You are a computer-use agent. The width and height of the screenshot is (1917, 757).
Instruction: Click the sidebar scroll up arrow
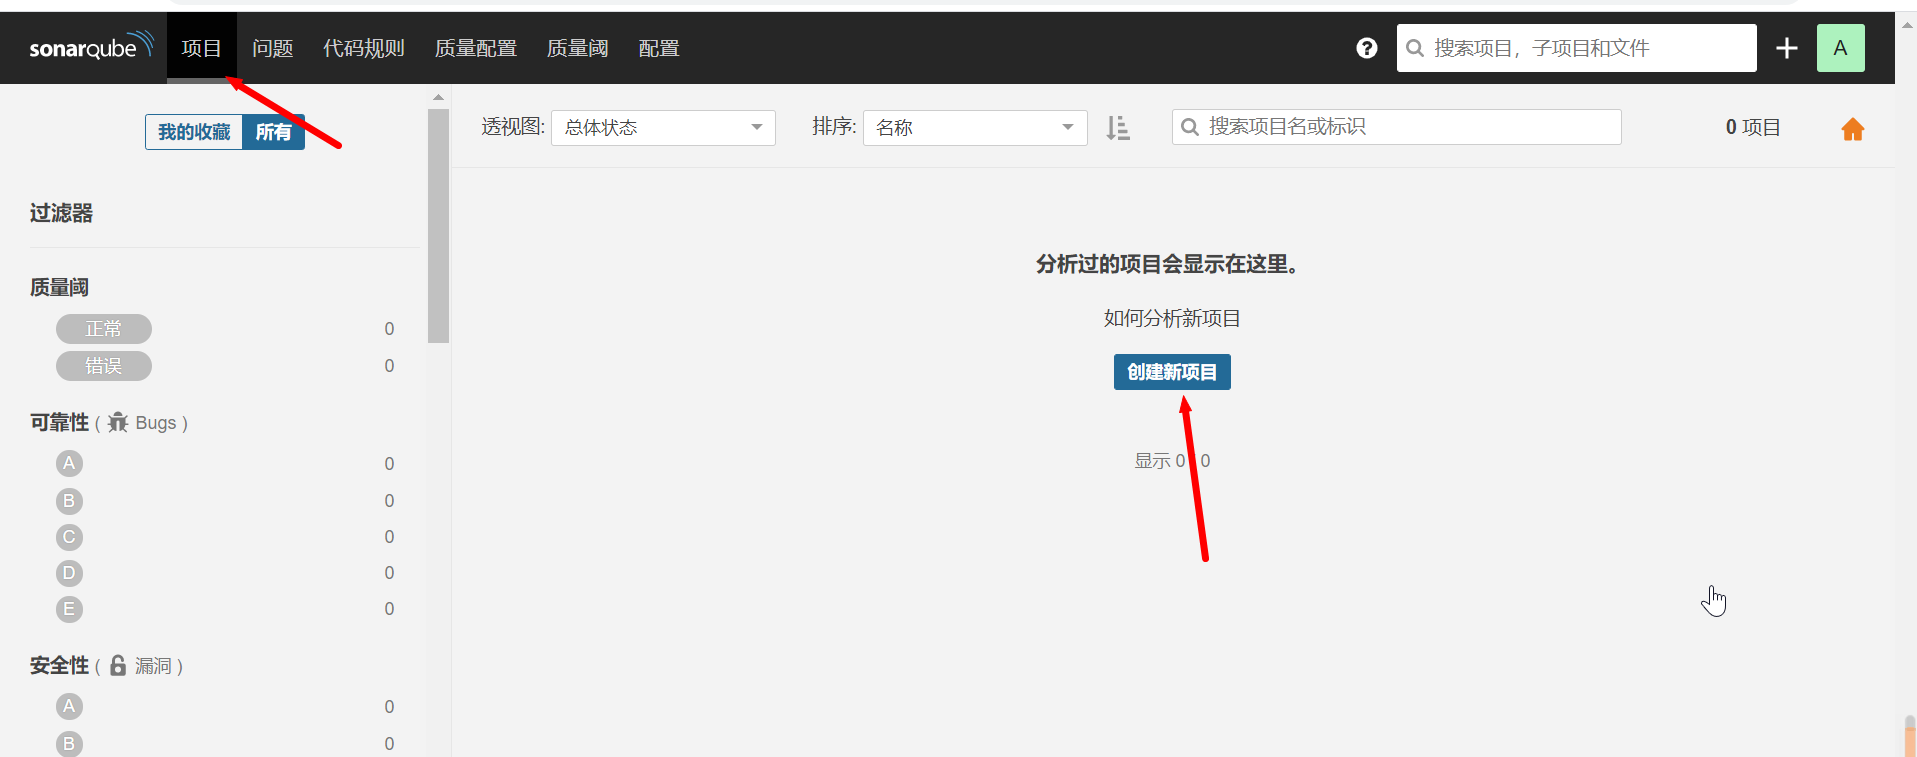tap(438, 97)
